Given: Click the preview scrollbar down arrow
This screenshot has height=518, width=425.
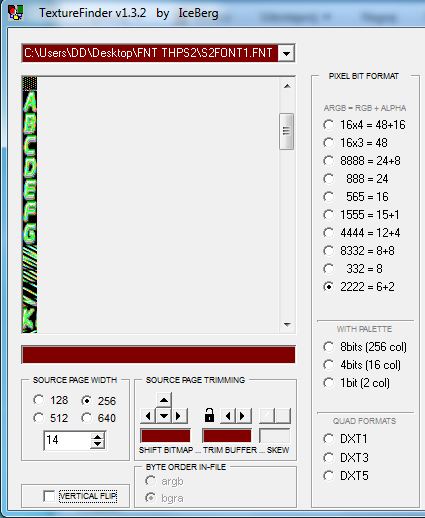Looking at the screenshot, I should (x=287, y=324).
